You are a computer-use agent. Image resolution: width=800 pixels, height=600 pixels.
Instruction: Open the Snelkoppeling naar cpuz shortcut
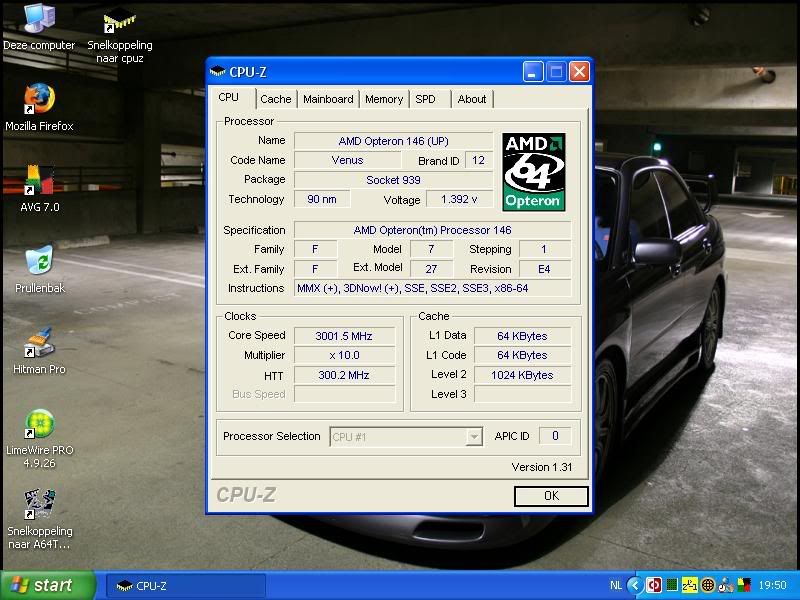[120, 33]
